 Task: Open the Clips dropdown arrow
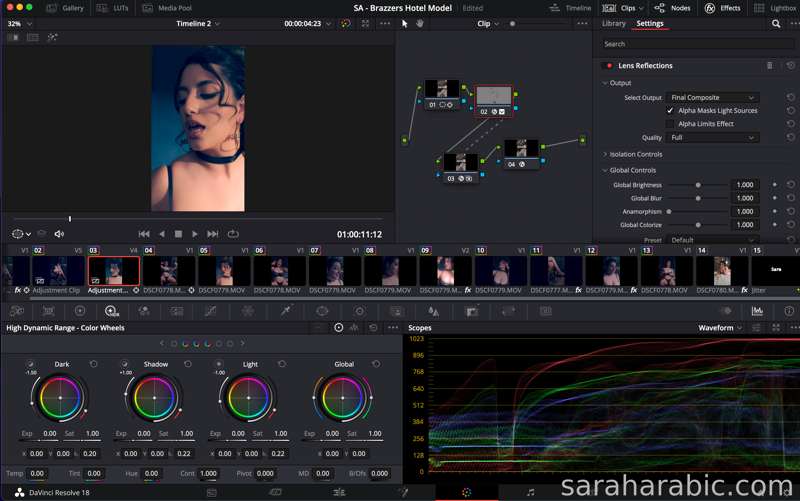(x=641, y=8)
